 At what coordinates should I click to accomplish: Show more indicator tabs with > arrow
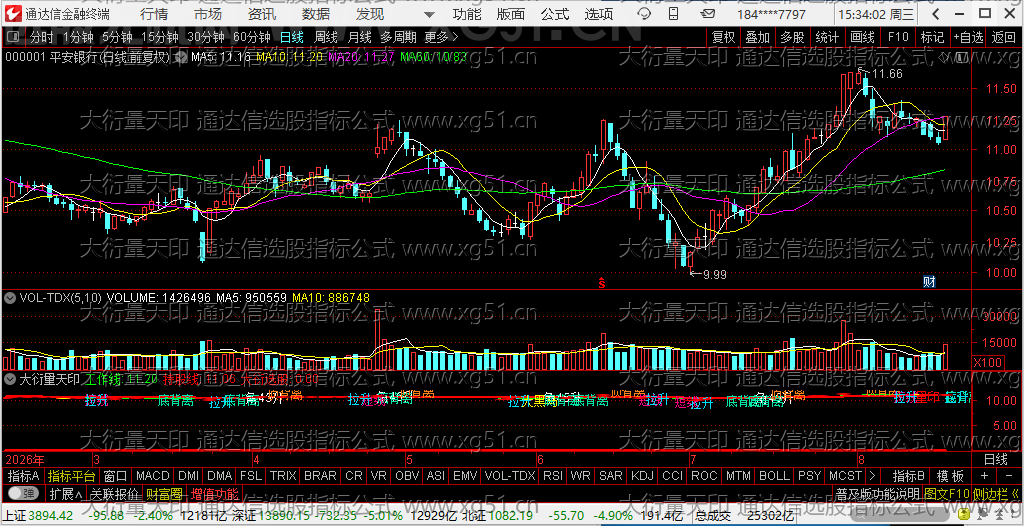[x=874, y=476]
